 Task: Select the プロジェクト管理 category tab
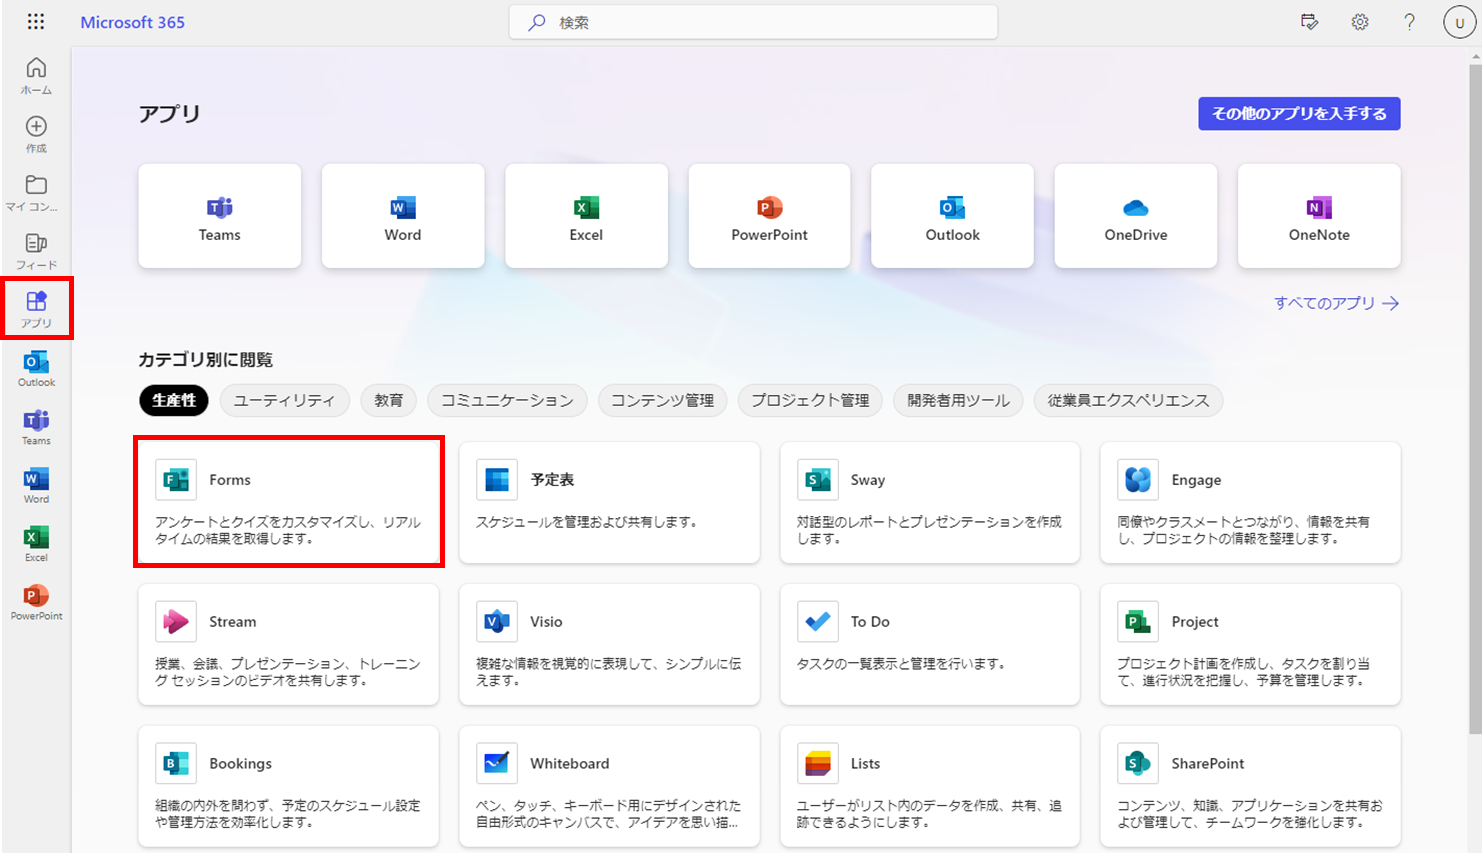[x=810, y=400]
